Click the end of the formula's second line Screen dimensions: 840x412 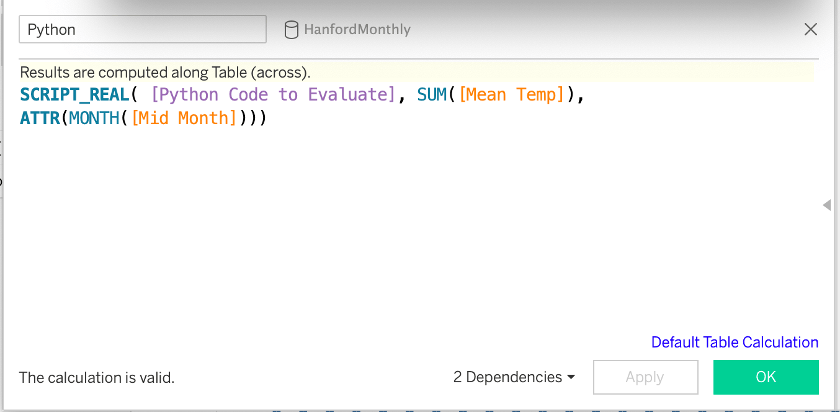(268, 118)
